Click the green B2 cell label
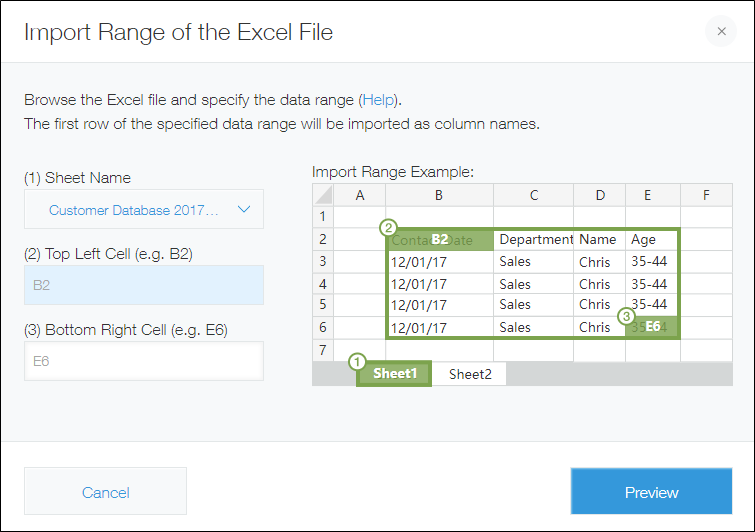The height and width of the screenshot is (532, 755). [440, 240]
